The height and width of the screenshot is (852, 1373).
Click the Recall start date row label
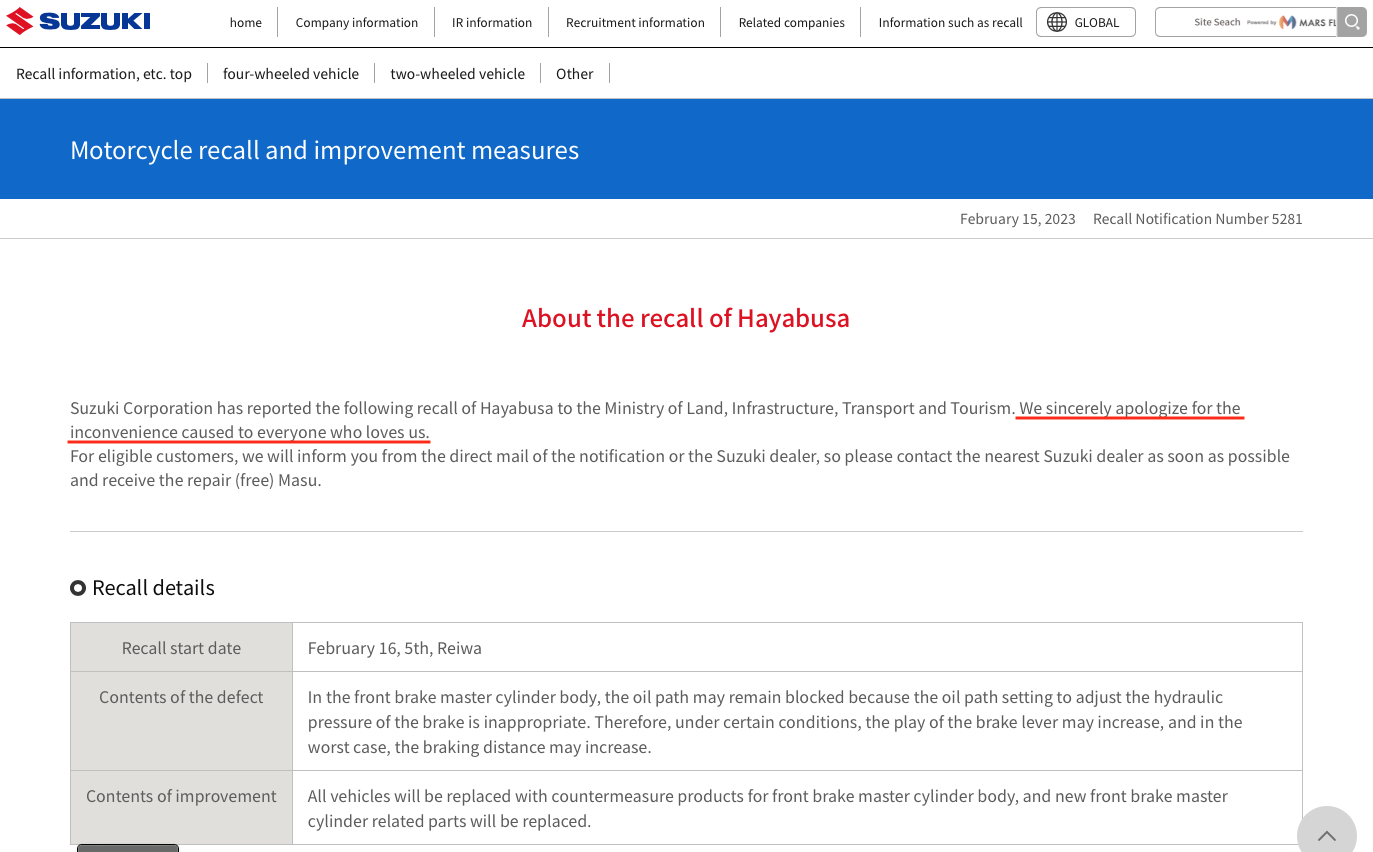click(181, 648)
